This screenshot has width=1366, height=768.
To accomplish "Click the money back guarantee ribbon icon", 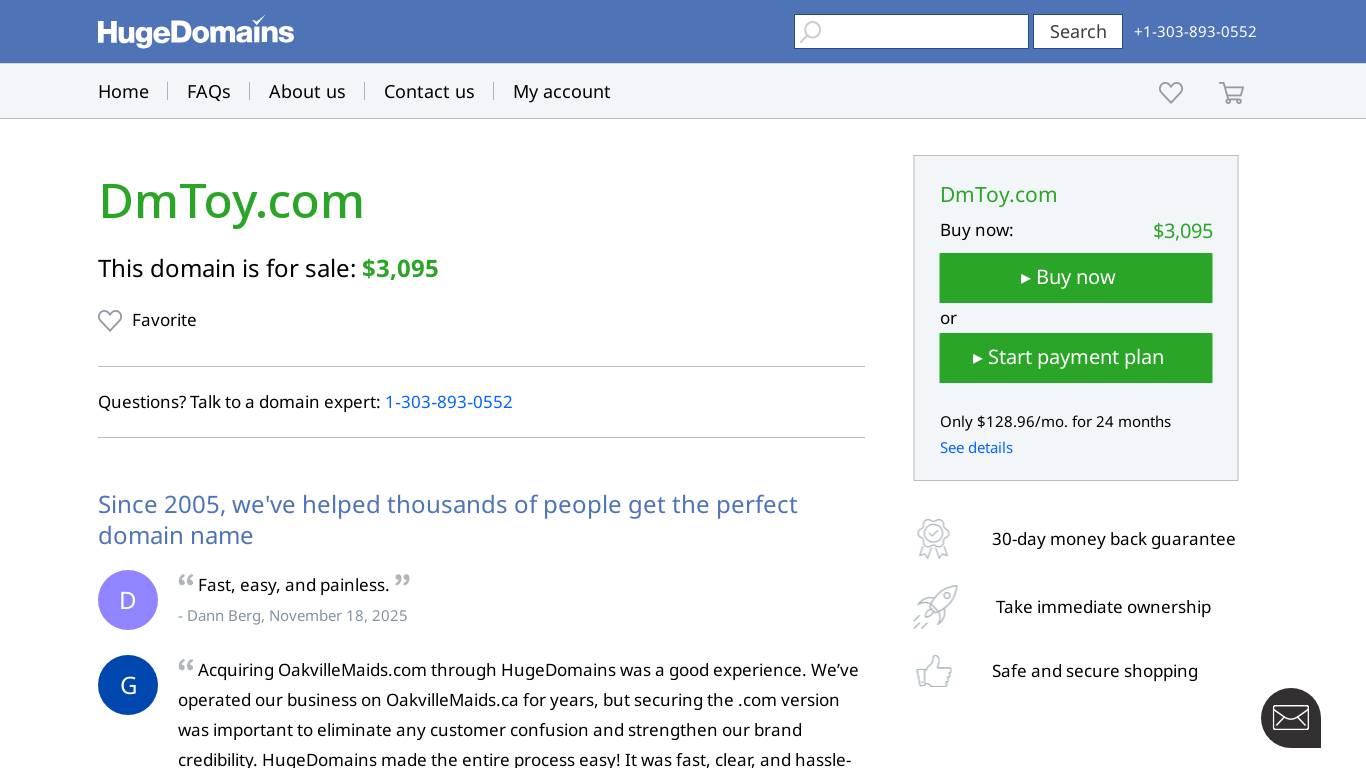I will click(933, 539).
